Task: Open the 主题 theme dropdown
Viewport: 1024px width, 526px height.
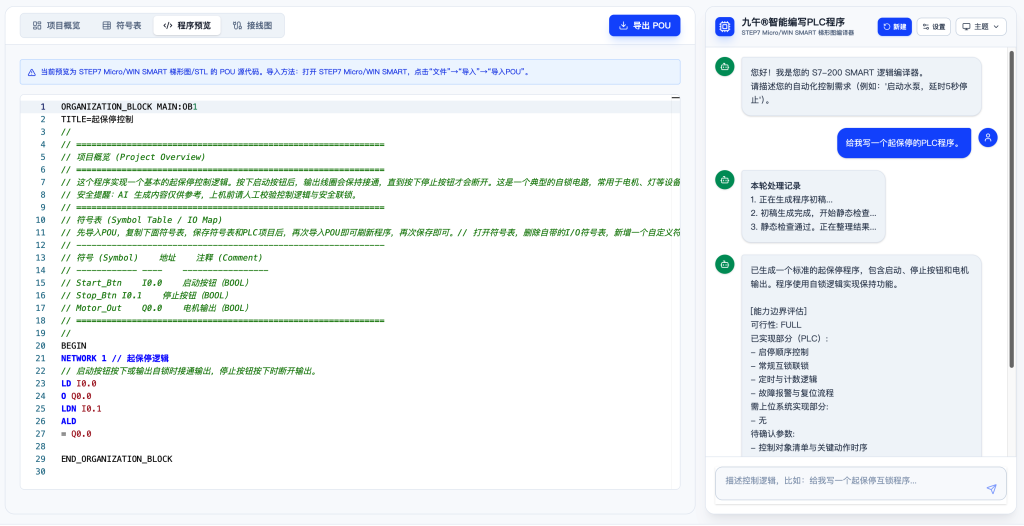Action: [980, 27]
